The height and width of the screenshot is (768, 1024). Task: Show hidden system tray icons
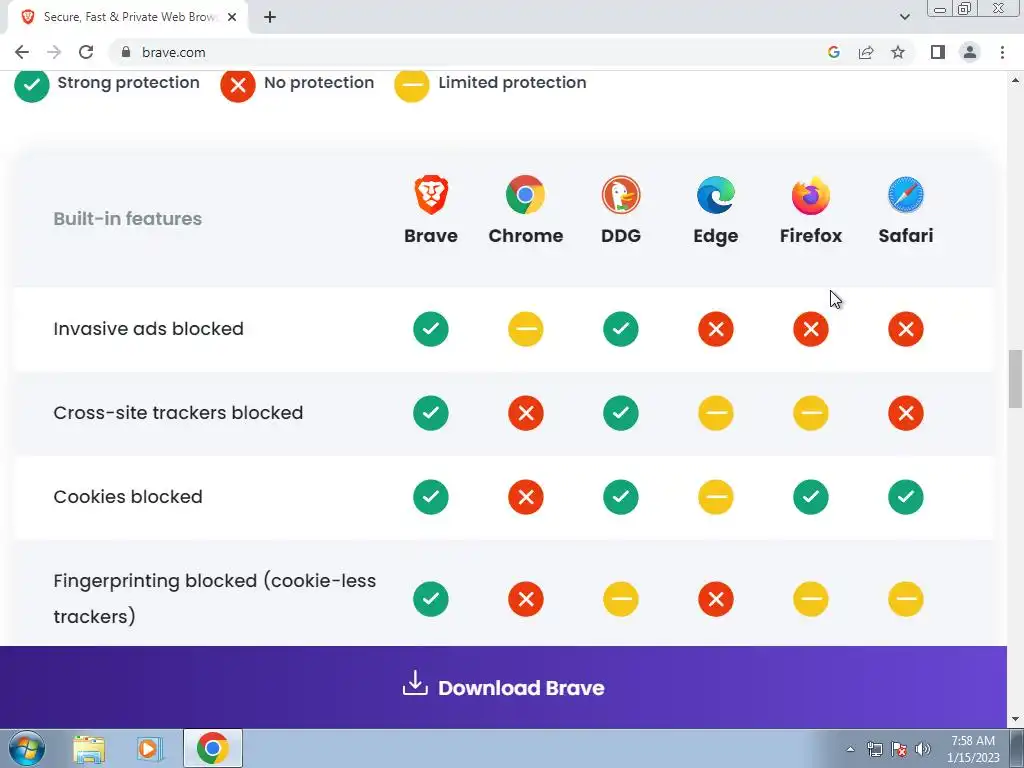pos(850,749)
